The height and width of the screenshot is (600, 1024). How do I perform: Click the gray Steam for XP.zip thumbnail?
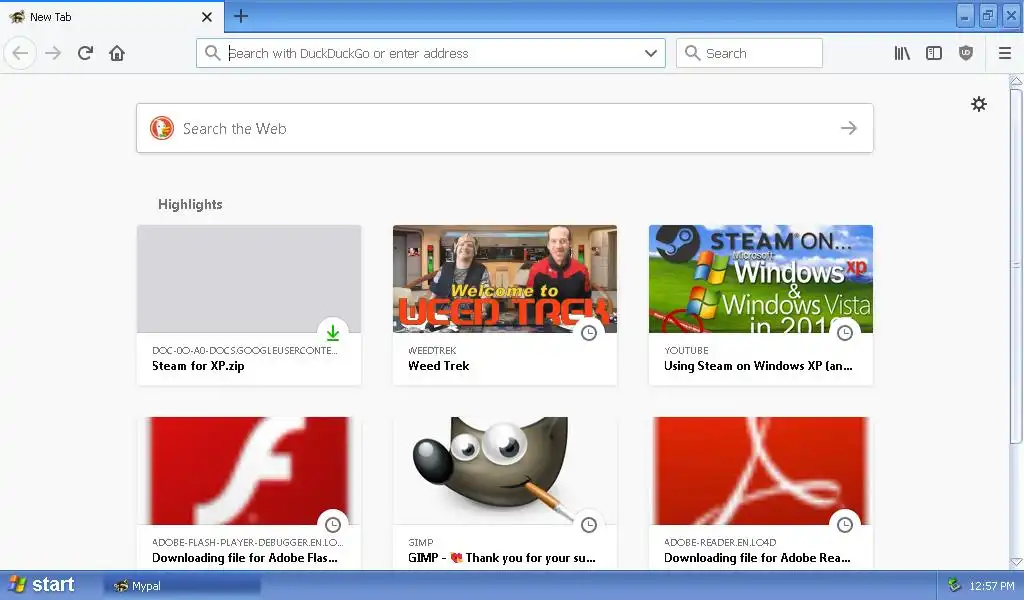pos(249,279)
